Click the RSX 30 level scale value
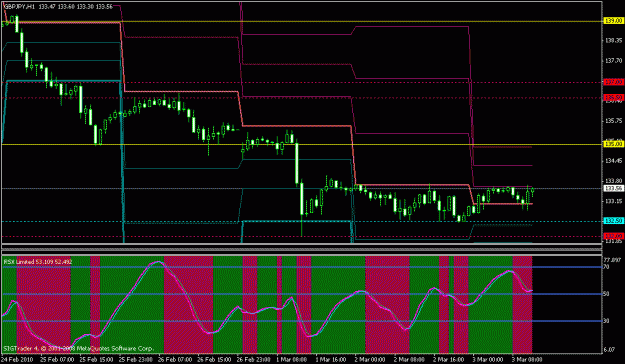Image resolution: width=625 pixels, height=364 pixels. [x=606, y=321]
